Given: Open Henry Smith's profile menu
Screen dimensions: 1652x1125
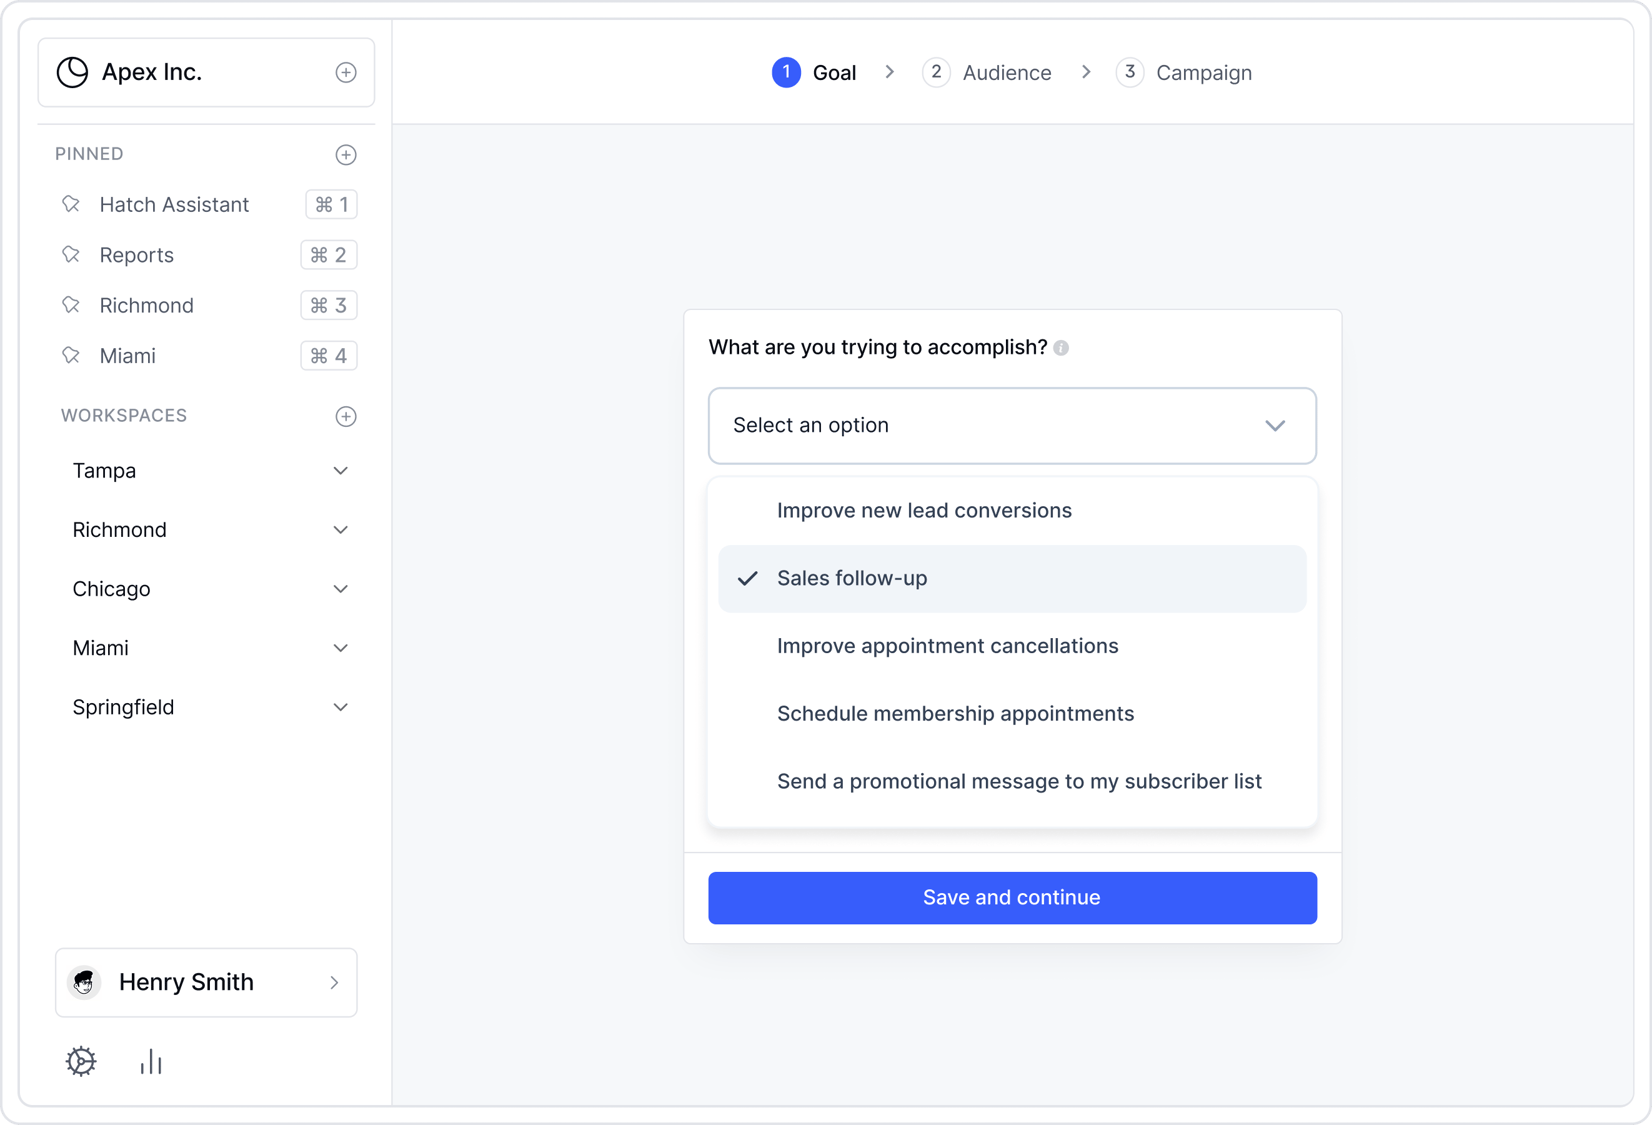Looking at the screenshot, I should [205, 982].
